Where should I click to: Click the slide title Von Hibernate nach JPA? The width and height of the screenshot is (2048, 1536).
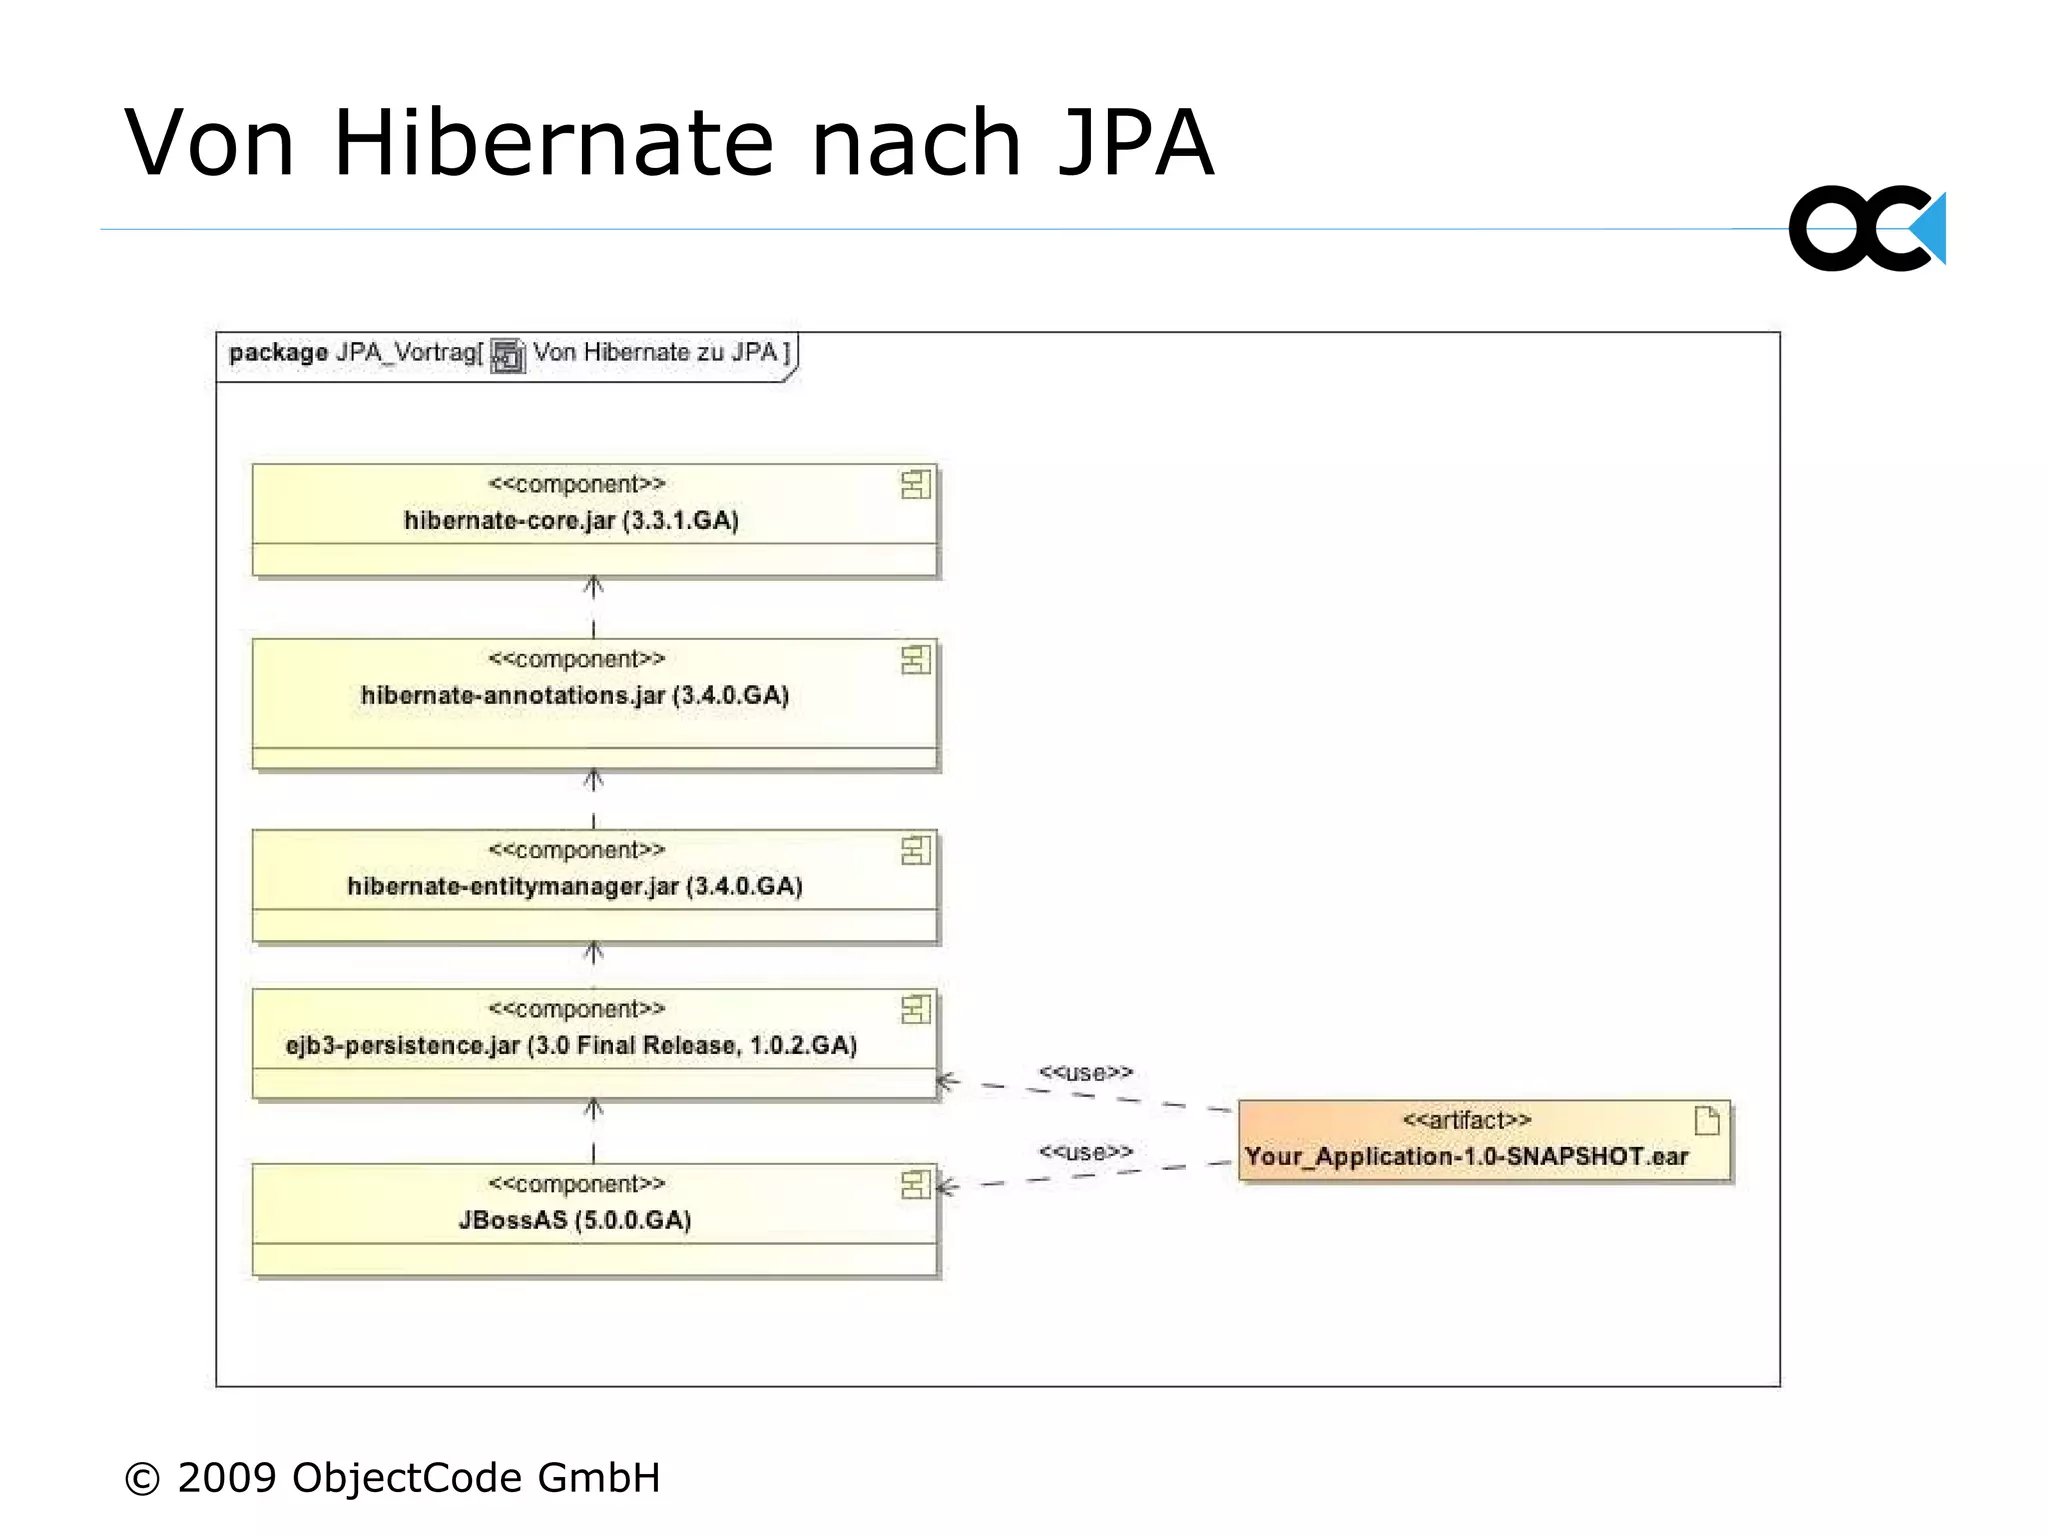tap(668, 143)
